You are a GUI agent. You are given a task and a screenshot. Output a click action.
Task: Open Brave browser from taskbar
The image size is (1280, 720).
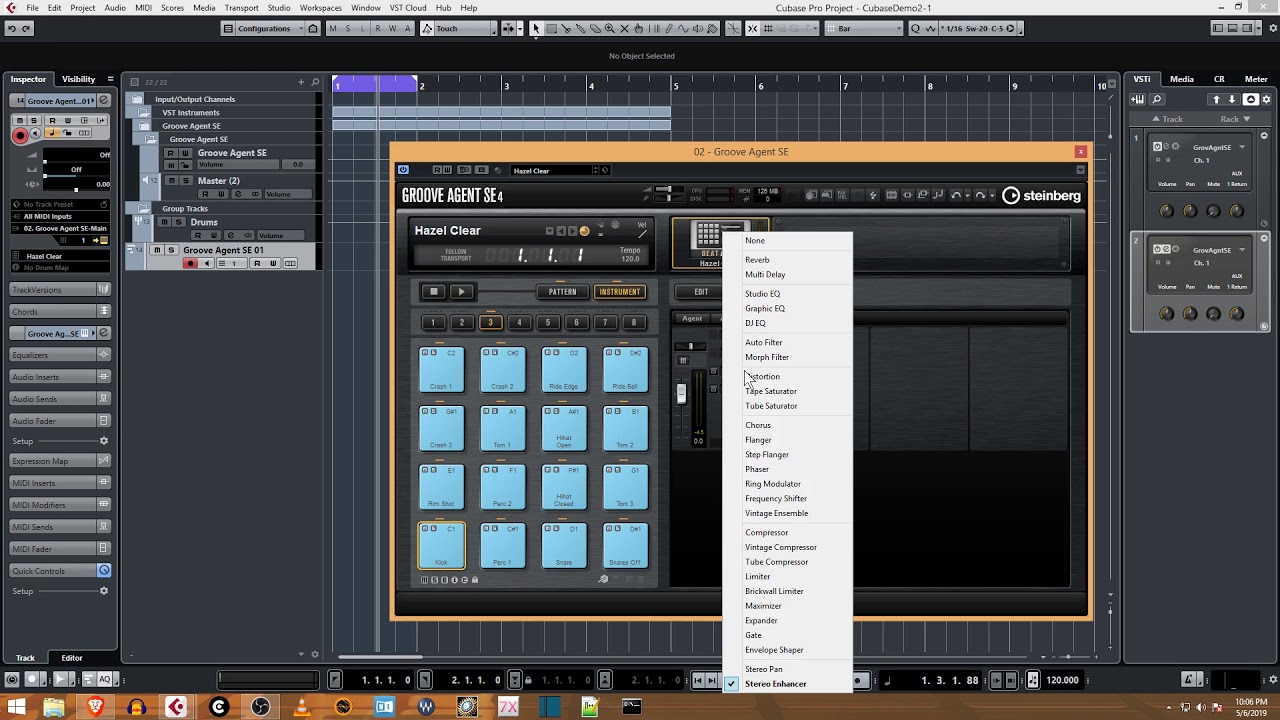pyautogui.click(x=95, y=707)
